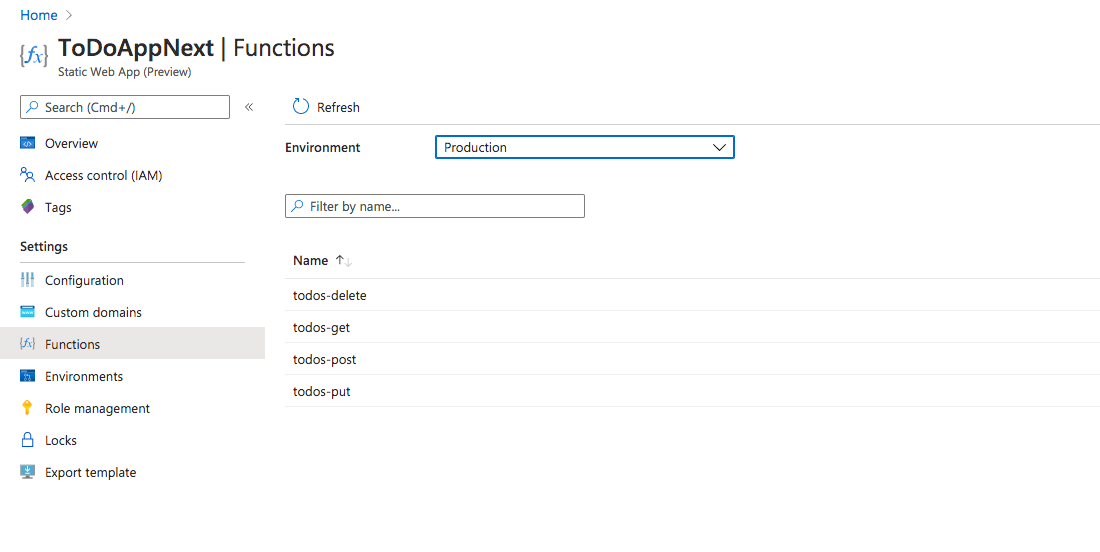Navigate to the Home breadcrumb link

coord(38,15)
